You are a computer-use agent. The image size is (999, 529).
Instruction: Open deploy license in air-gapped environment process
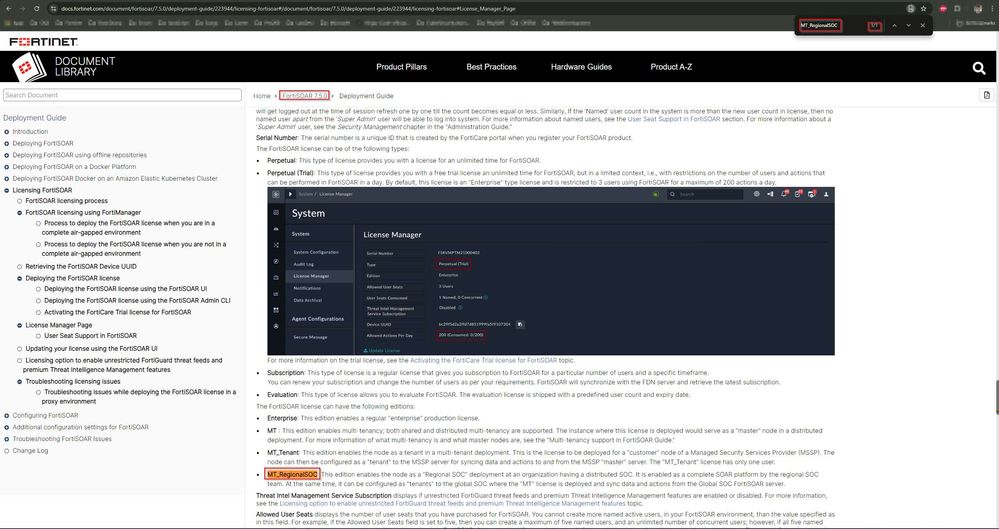[129, 228]
